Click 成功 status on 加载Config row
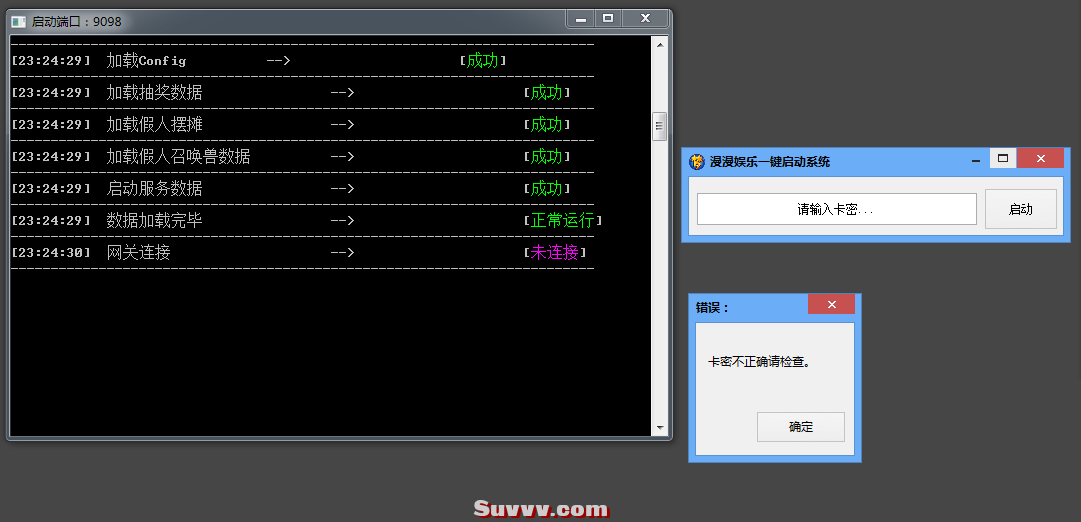This screenshot has height=522, width=1081. coord(483,61)
